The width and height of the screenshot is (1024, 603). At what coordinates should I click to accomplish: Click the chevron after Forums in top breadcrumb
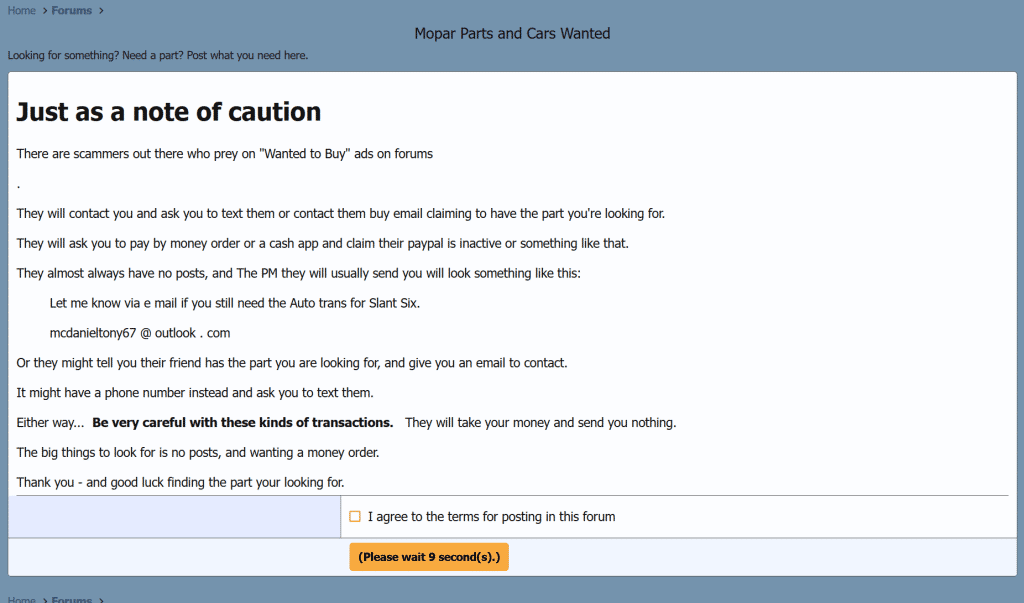click(x=101, y=11)
